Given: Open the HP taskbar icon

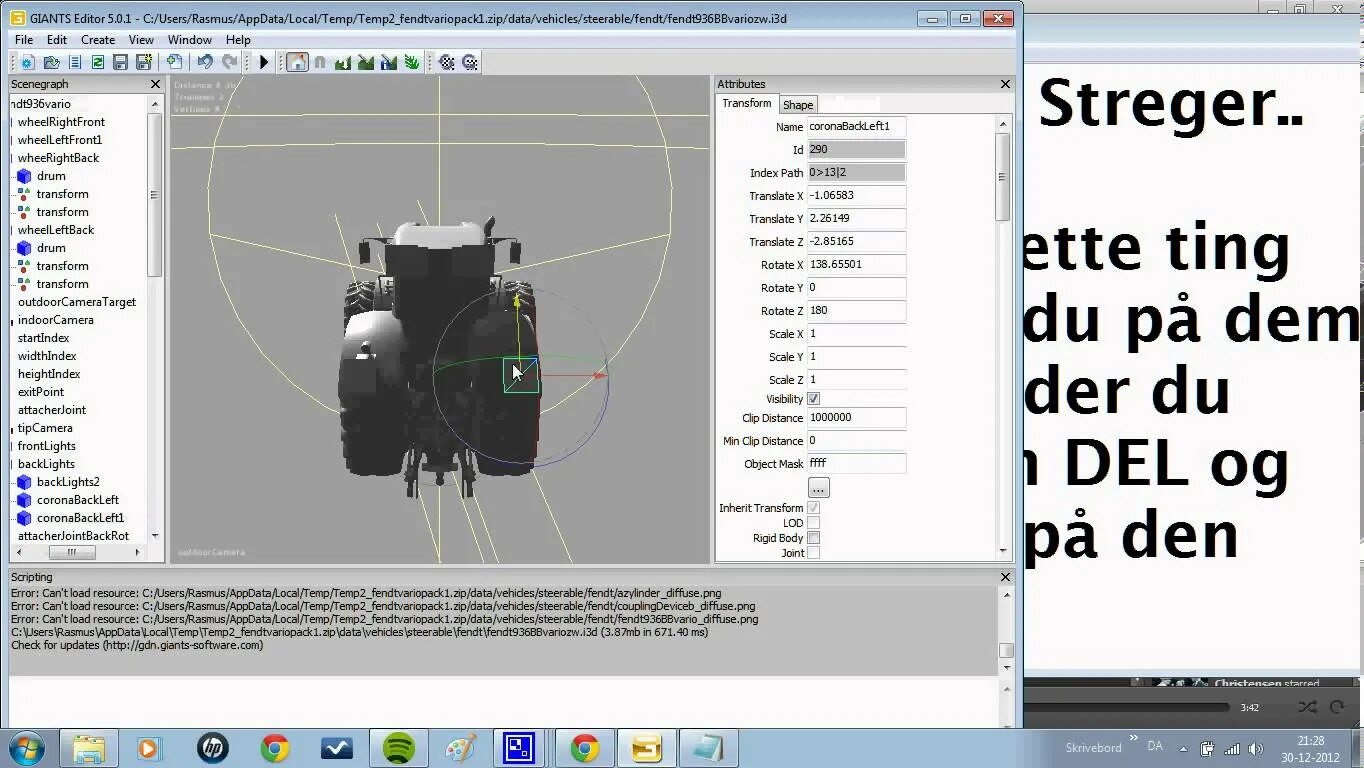Looking at the screenshot, I should 212,748.
